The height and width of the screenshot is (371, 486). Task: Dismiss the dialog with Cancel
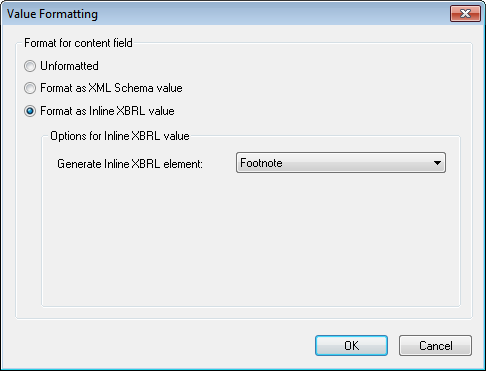(435, 346)
